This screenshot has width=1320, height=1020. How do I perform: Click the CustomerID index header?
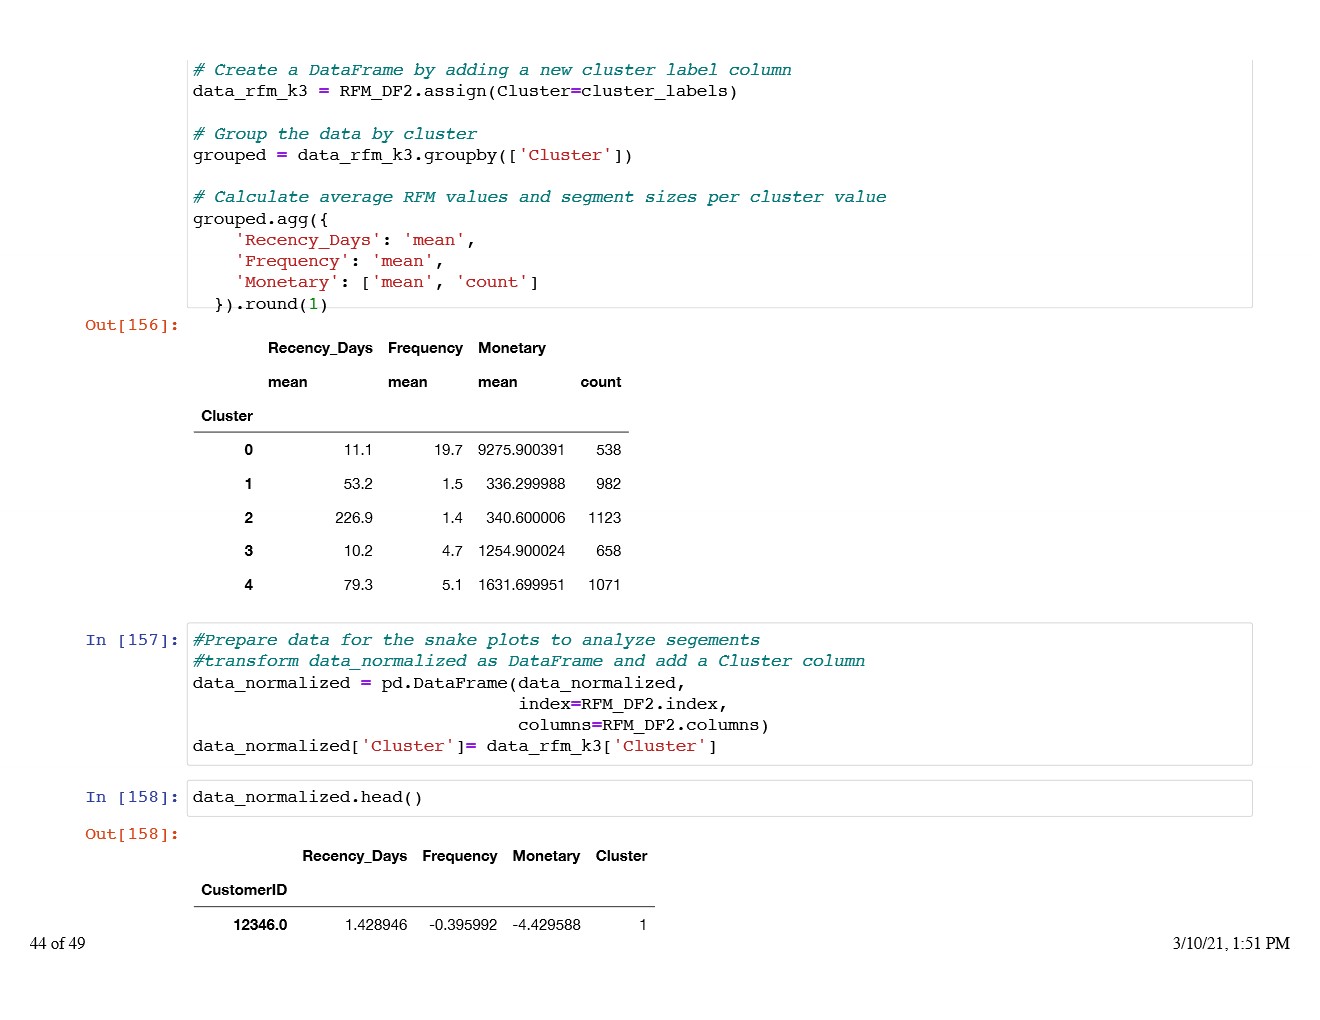[x=244, y=890]
